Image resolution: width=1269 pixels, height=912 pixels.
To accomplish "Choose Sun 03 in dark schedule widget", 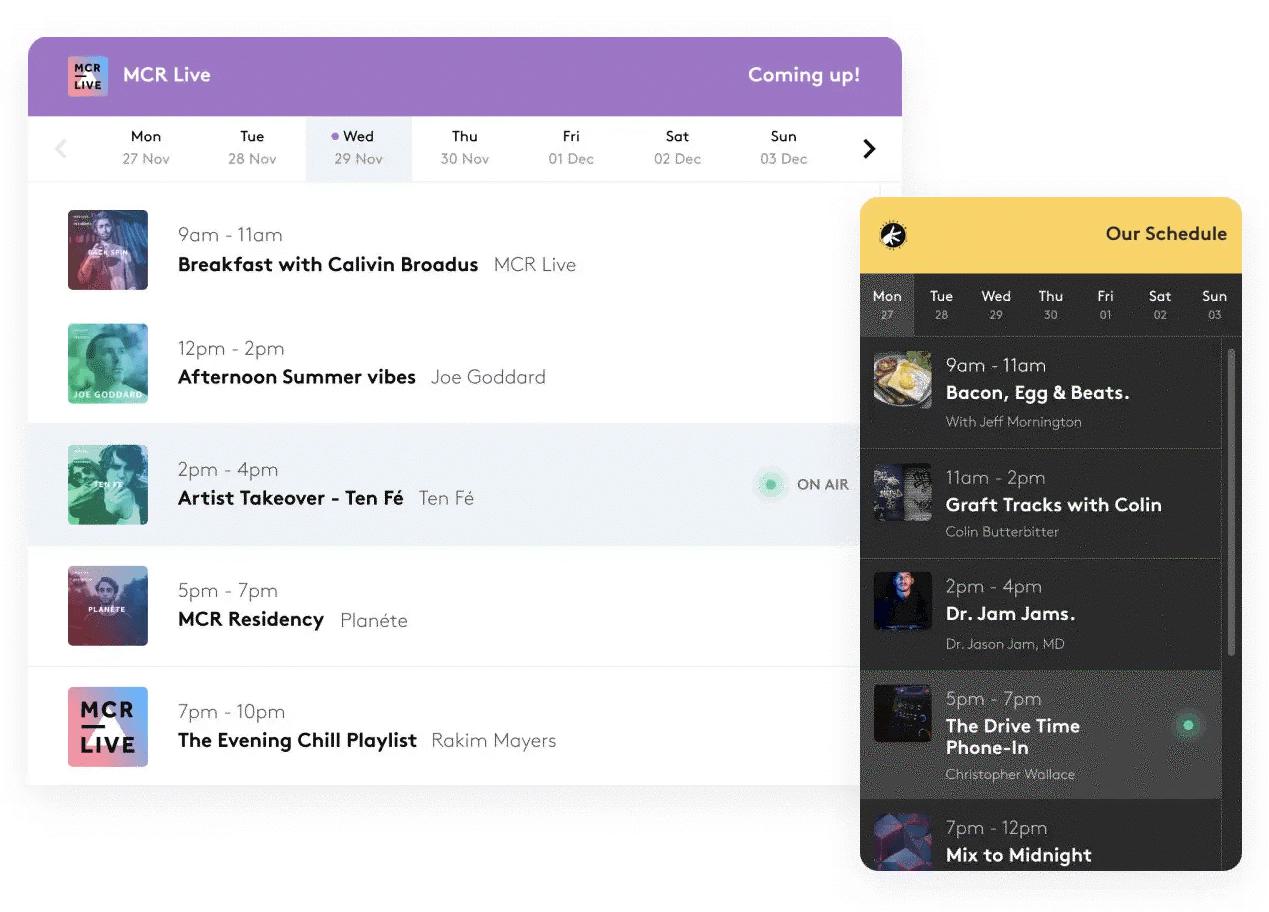I will coord(1214,304).
